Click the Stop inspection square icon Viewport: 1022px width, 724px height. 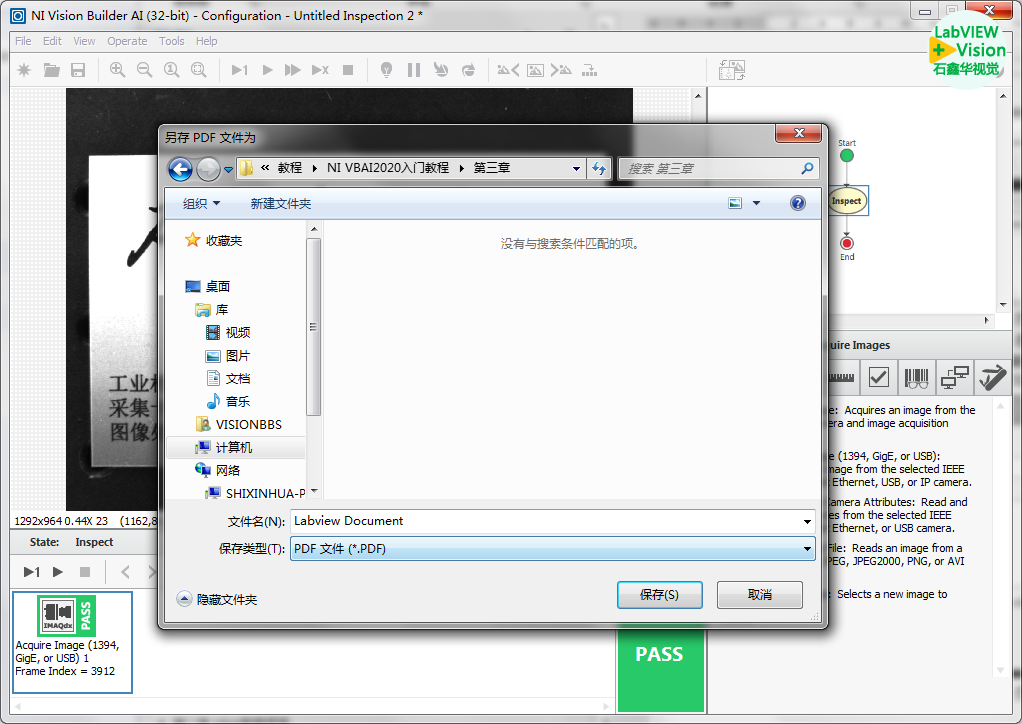coord(348,70)
